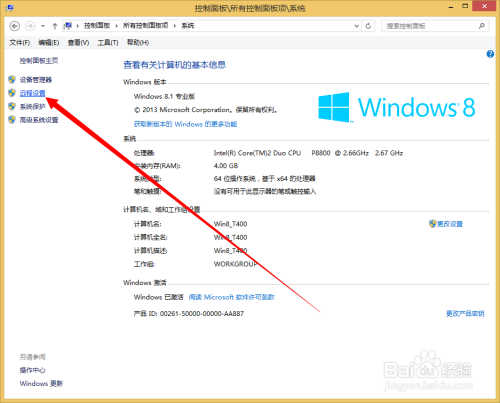Image resolution: width=500 pixels, height=403 pixels.
Task: Open the recent locations dropdown arrow
Action: pos(43,26)
